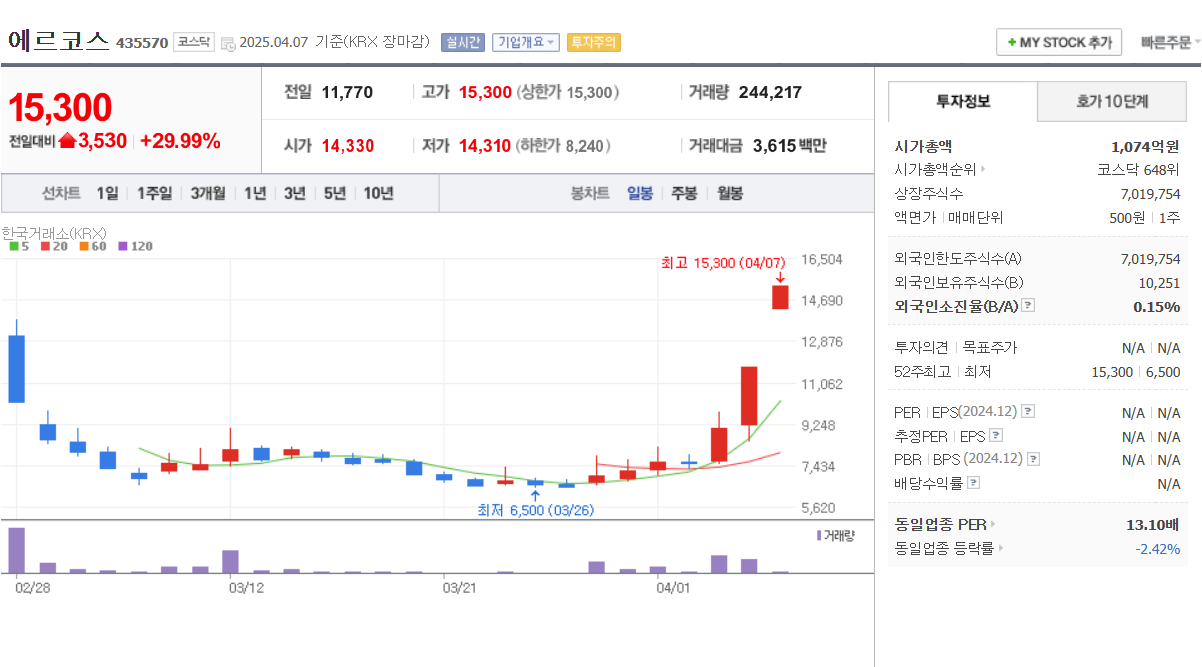Click the stock code 435570
The image size is (1202, 667).
(x=142, y=43)
